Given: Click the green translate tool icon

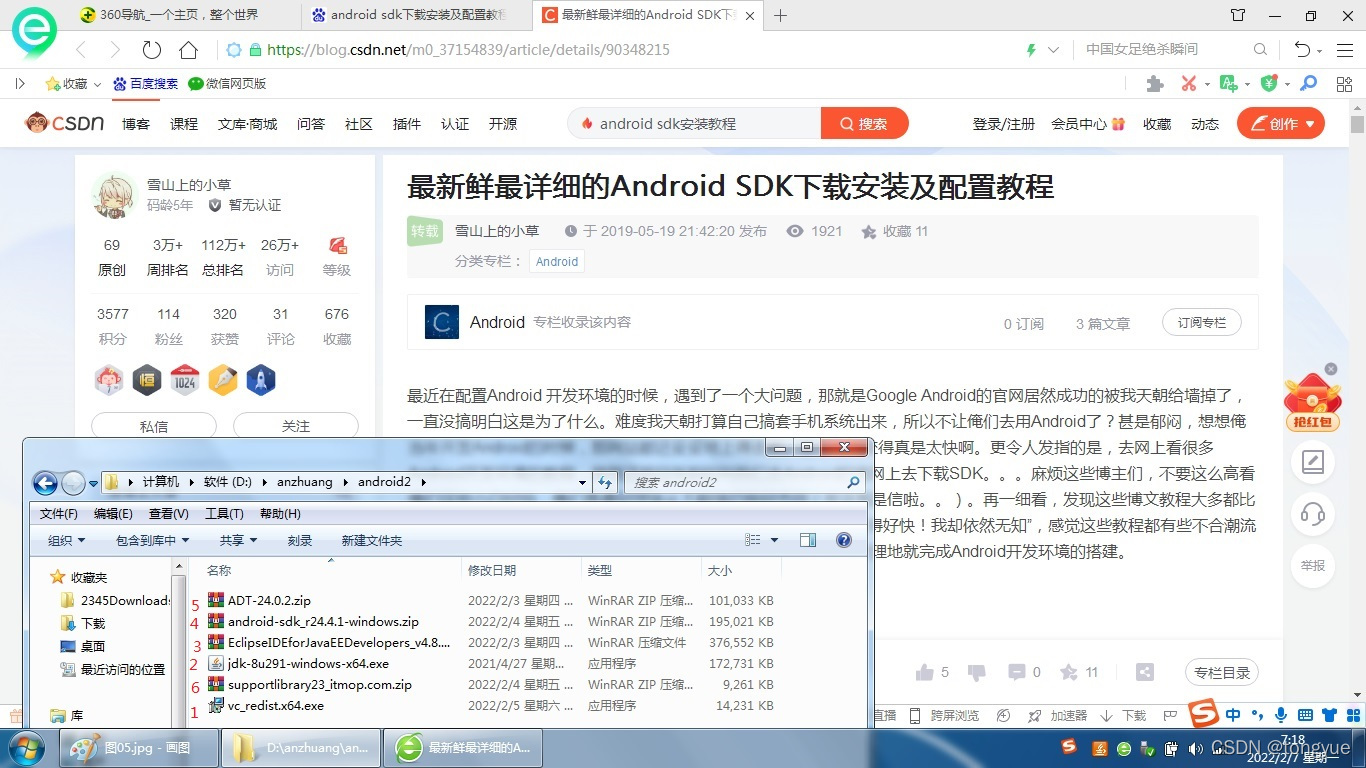Looking at the screenshot, I should click(1229, 84).
